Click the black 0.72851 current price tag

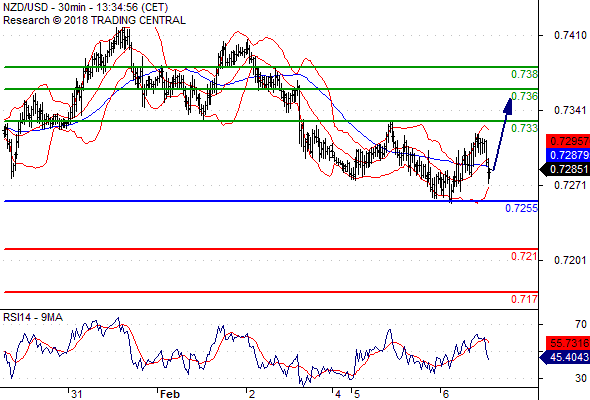[565, 169]
